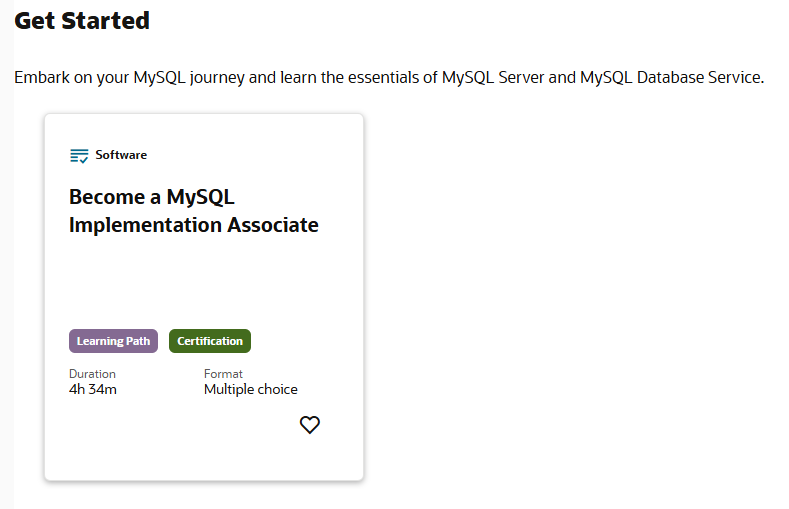Click the word MySQL in the card title
The image size is (789, 509).
pos(200,197)
